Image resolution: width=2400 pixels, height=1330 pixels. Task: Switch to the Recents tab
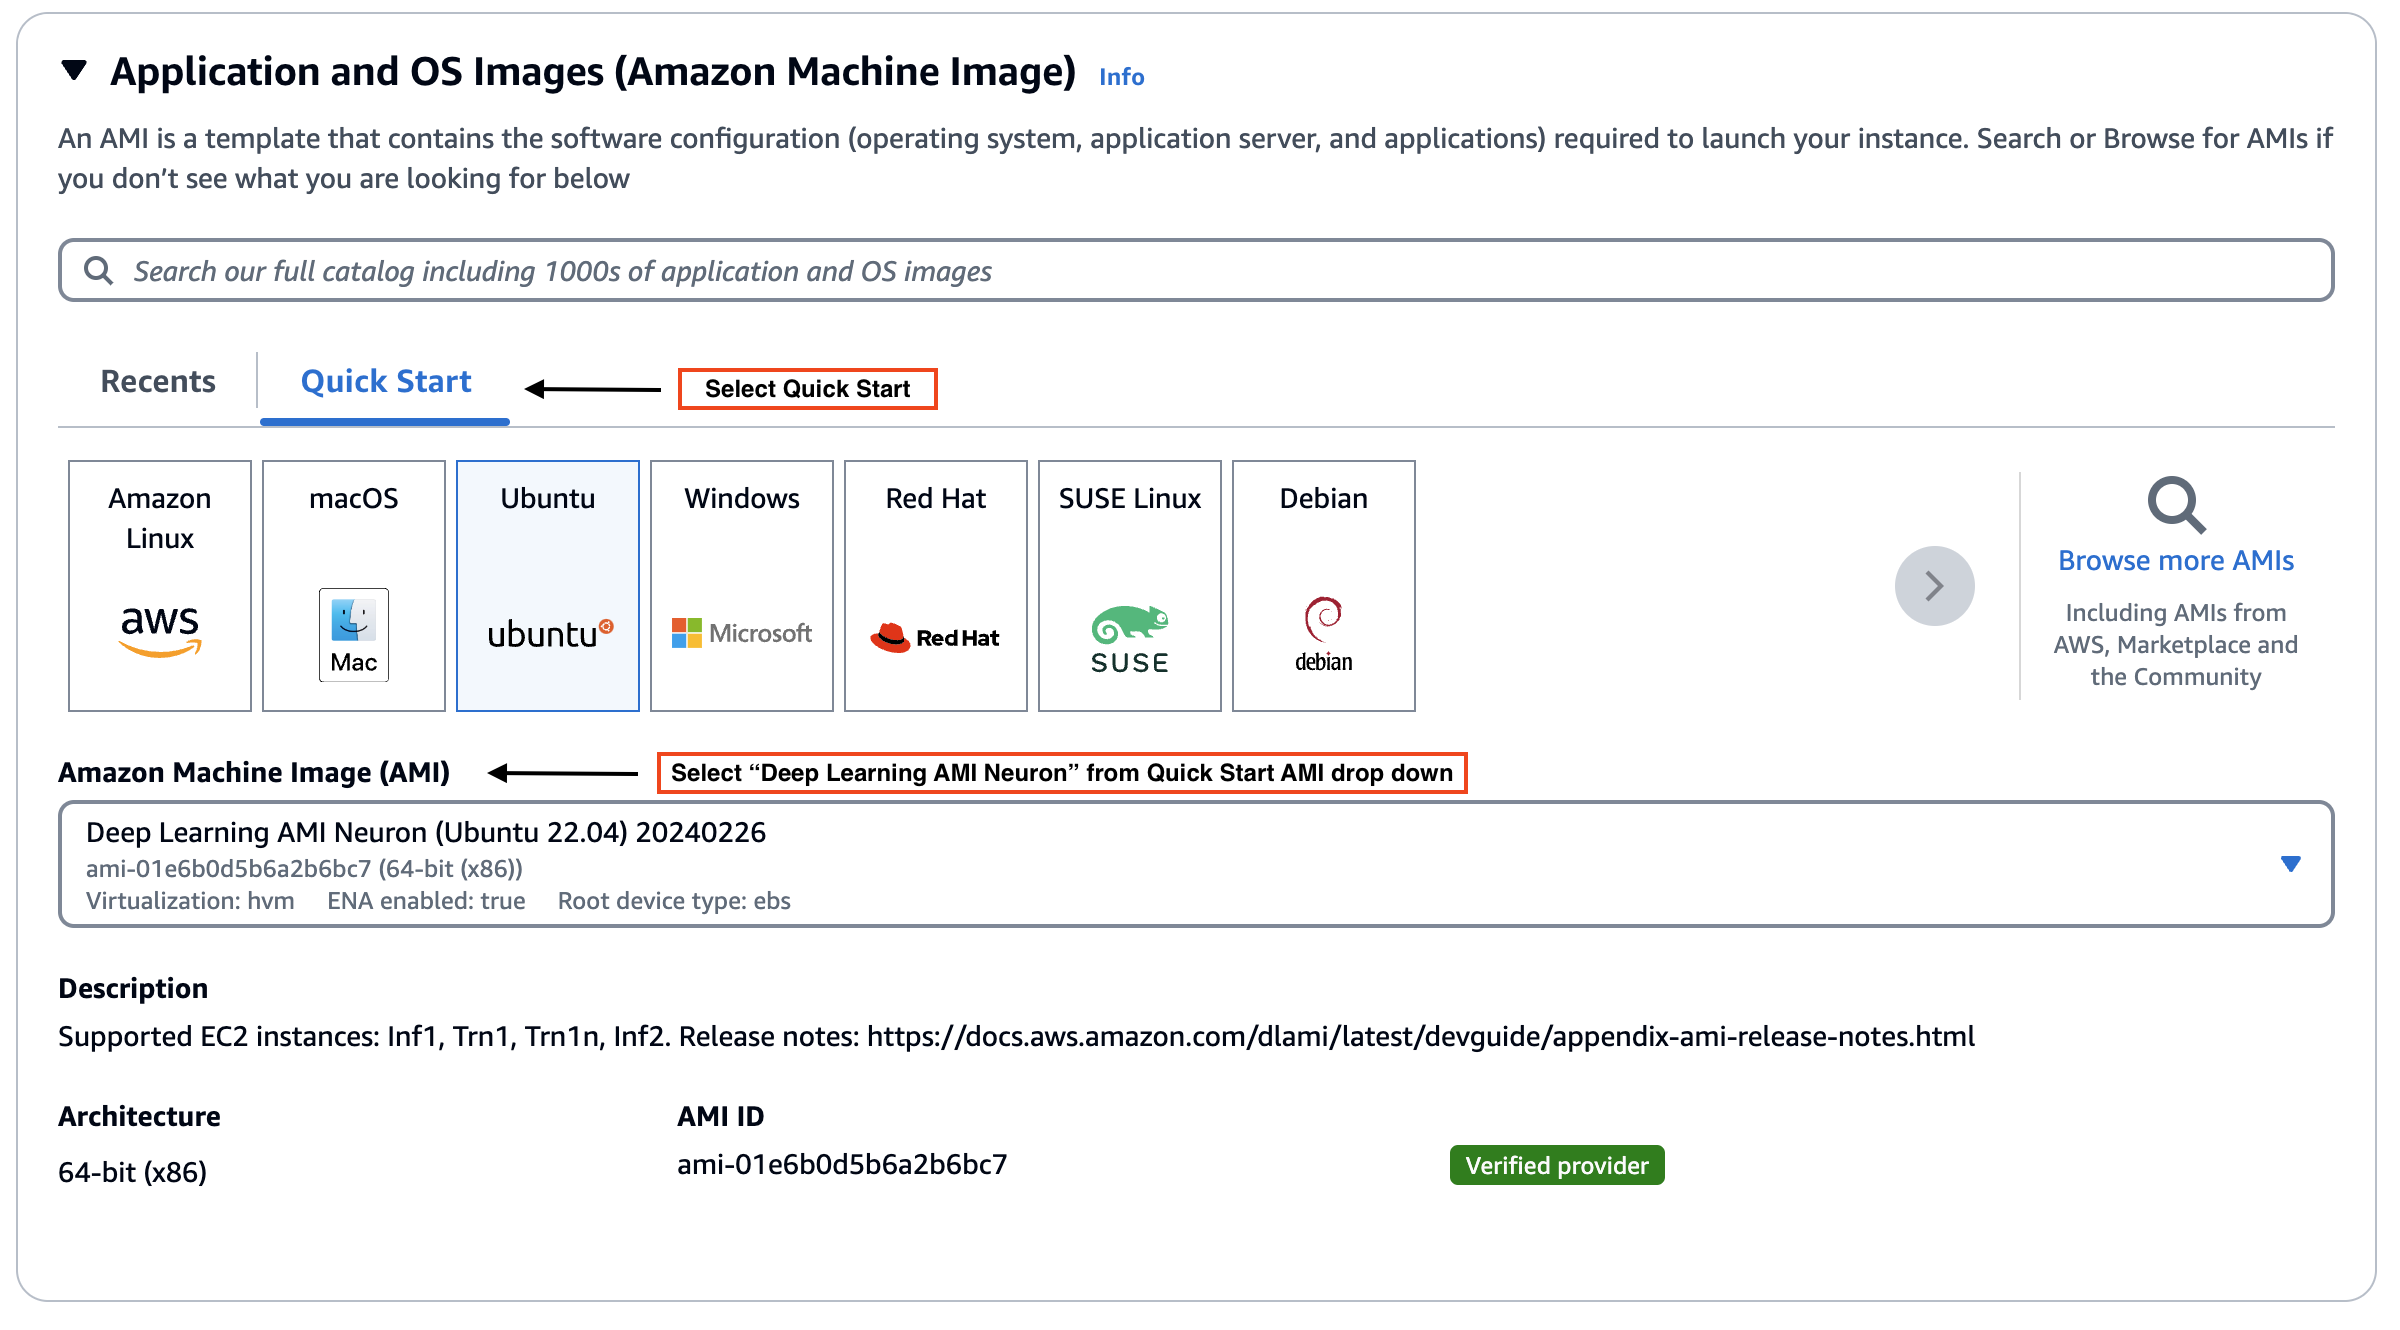coord(158,382)
